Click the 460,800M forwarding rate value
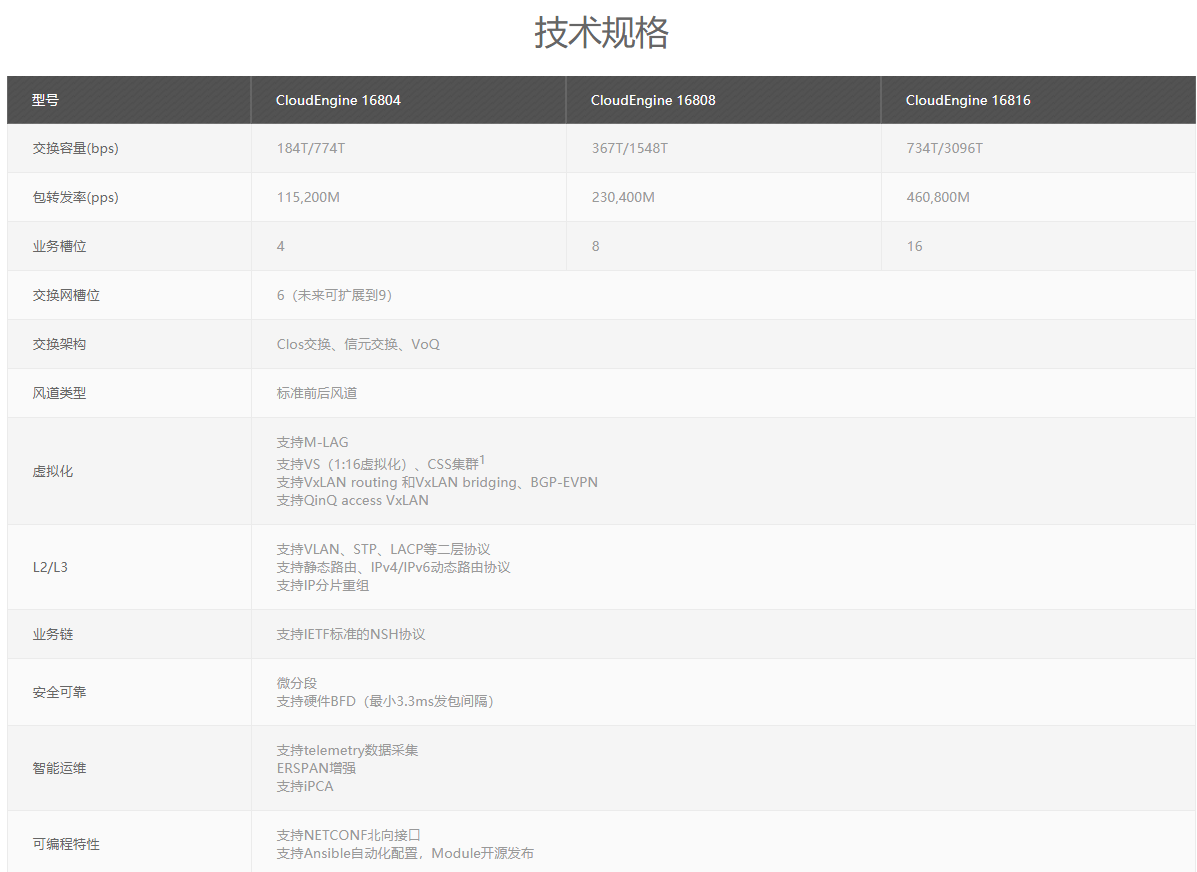 [938, 197]
